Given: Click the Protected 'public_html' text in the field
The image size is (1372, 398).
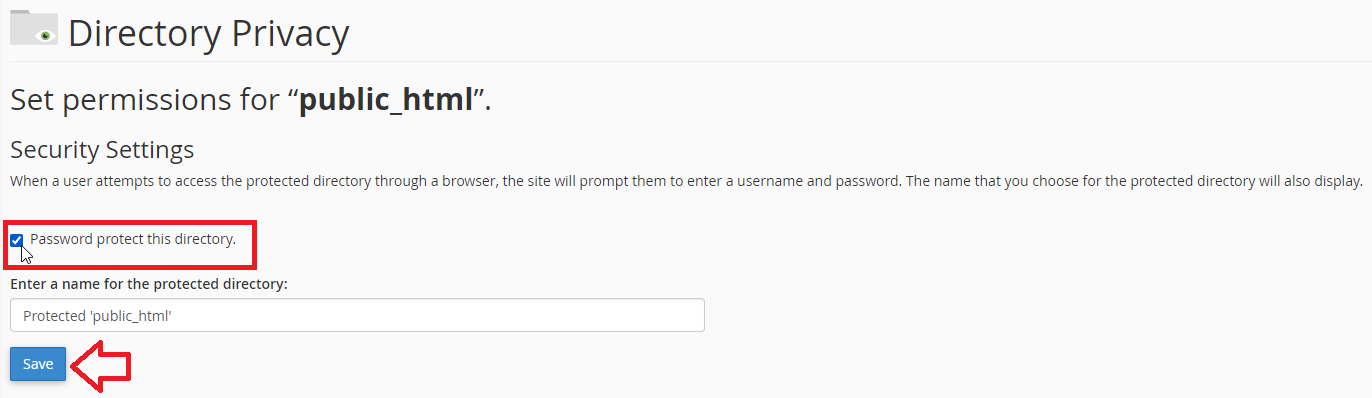Looking at the screenshot, I should [x=98, y=316].
